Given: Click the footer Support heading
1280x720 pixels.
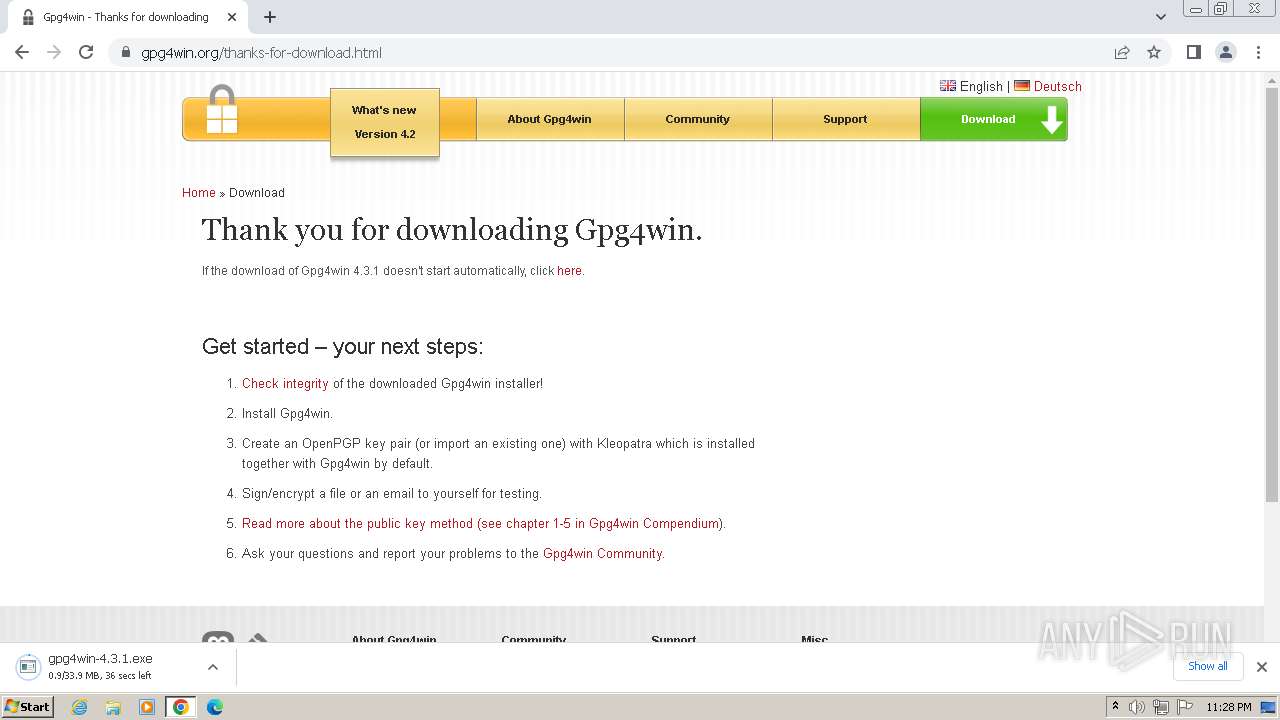Looking at the screenshot, I should click(673, 639).
